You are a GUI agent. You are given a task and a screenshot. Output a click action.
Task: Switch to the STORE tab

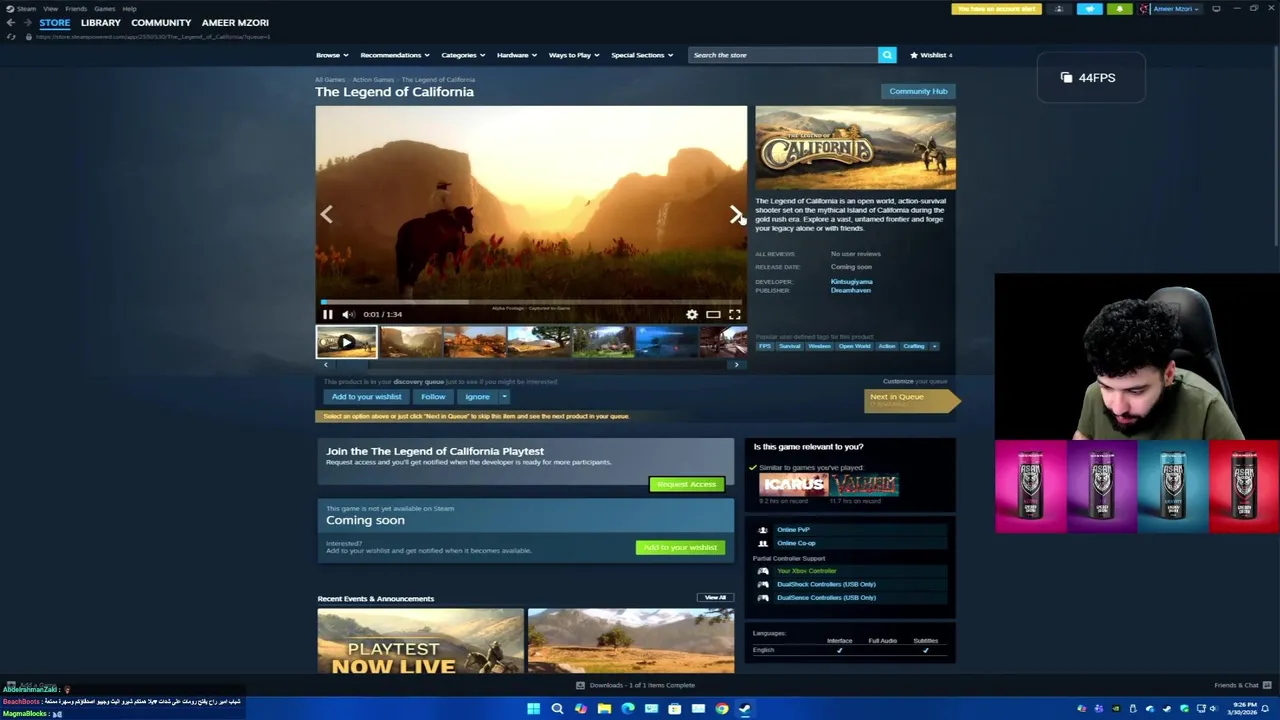coord(55,22)
